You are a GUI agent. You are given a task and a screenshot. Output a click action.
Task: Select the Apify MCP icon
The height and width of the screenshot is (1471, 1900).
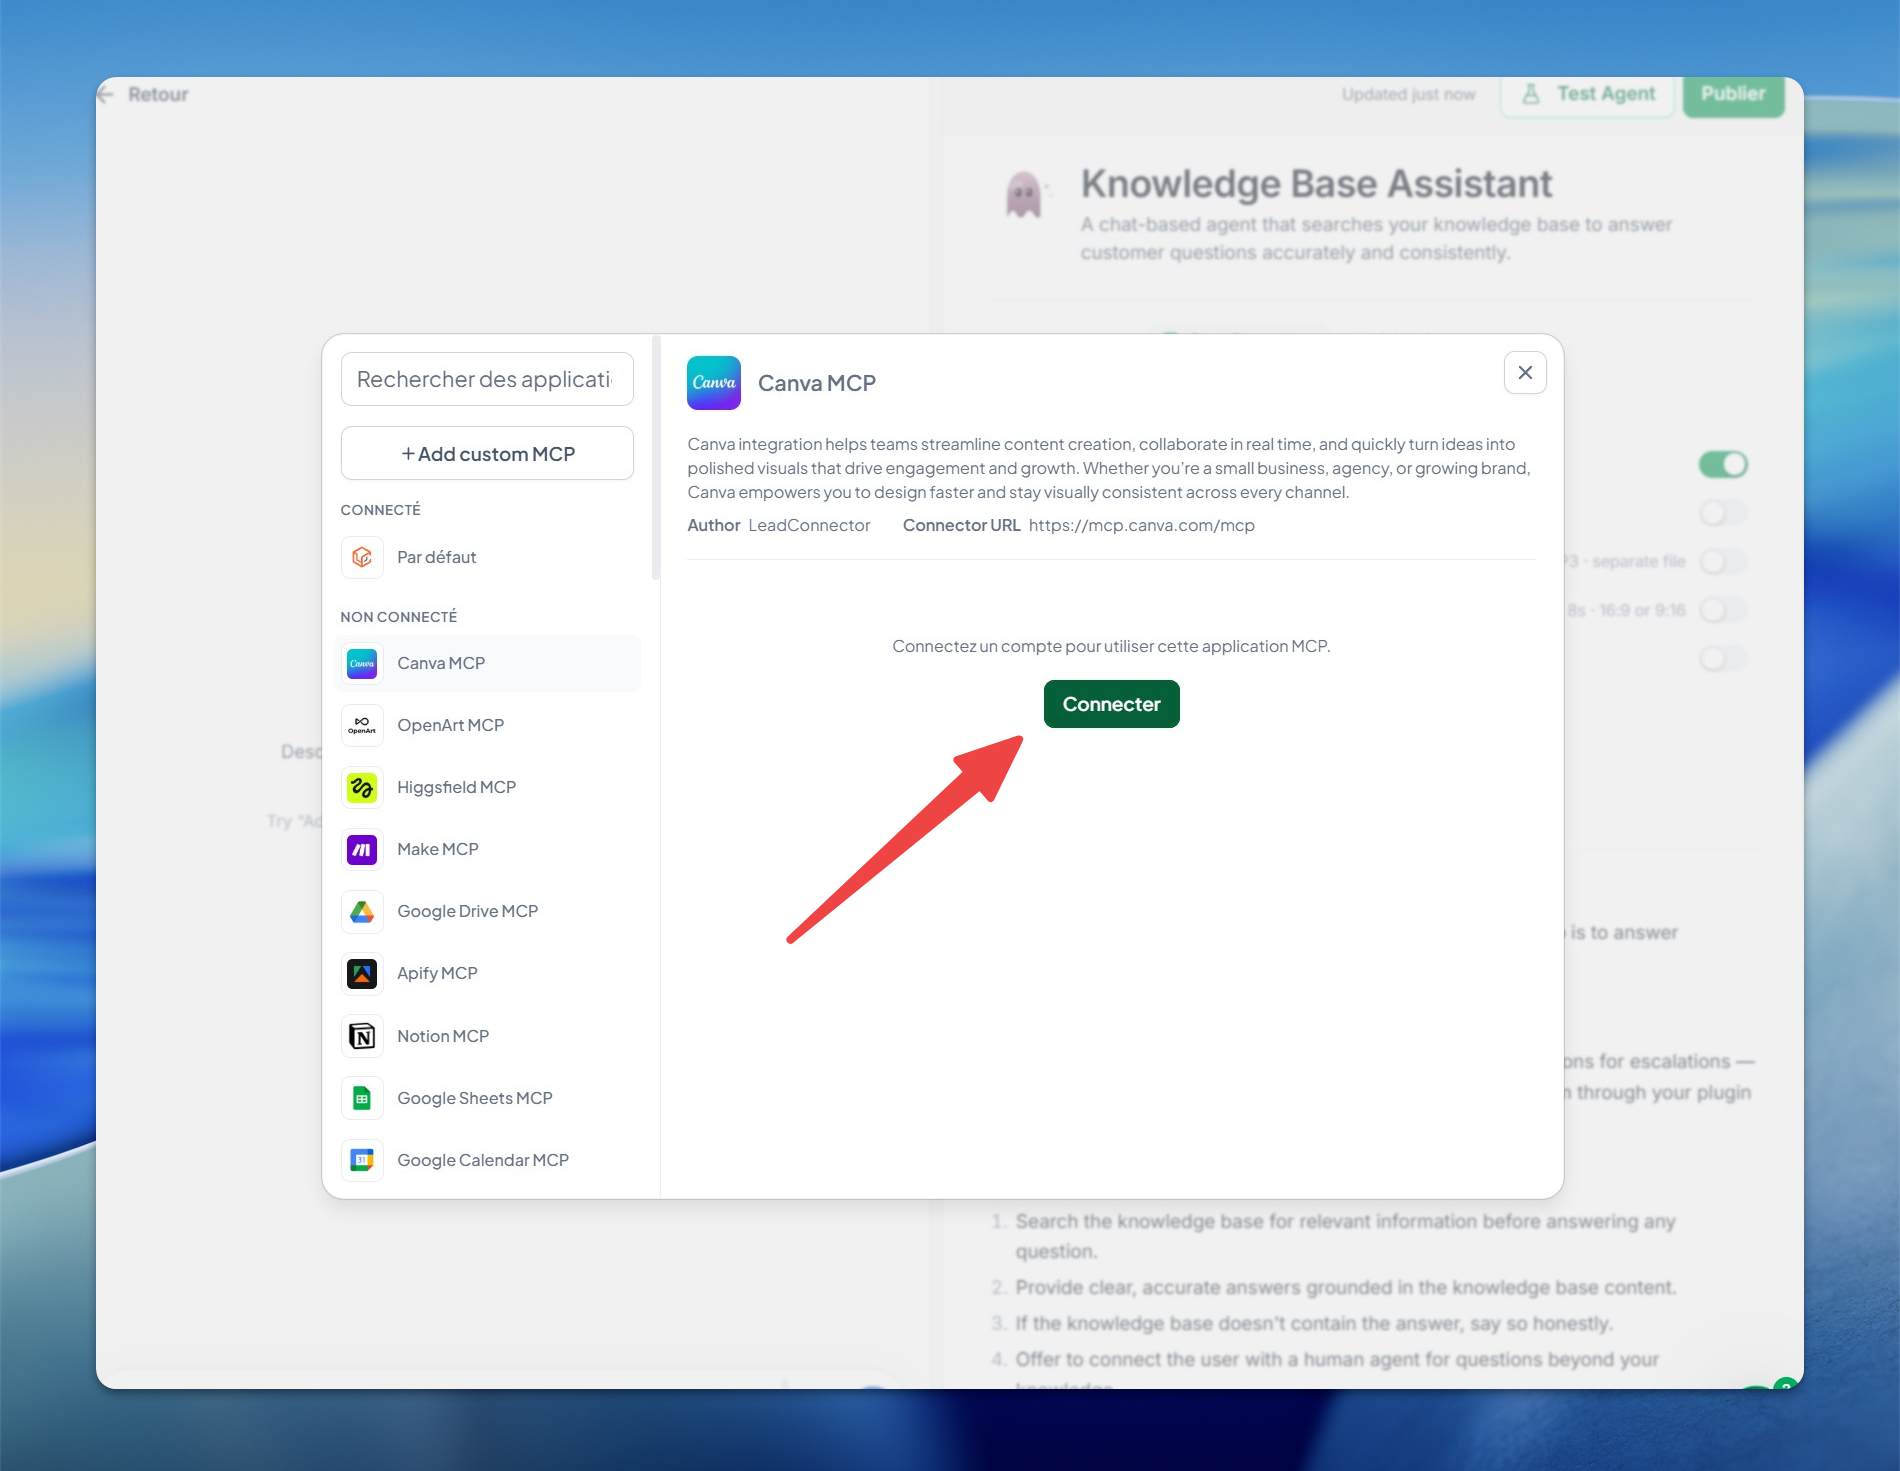tap(362, 973)
